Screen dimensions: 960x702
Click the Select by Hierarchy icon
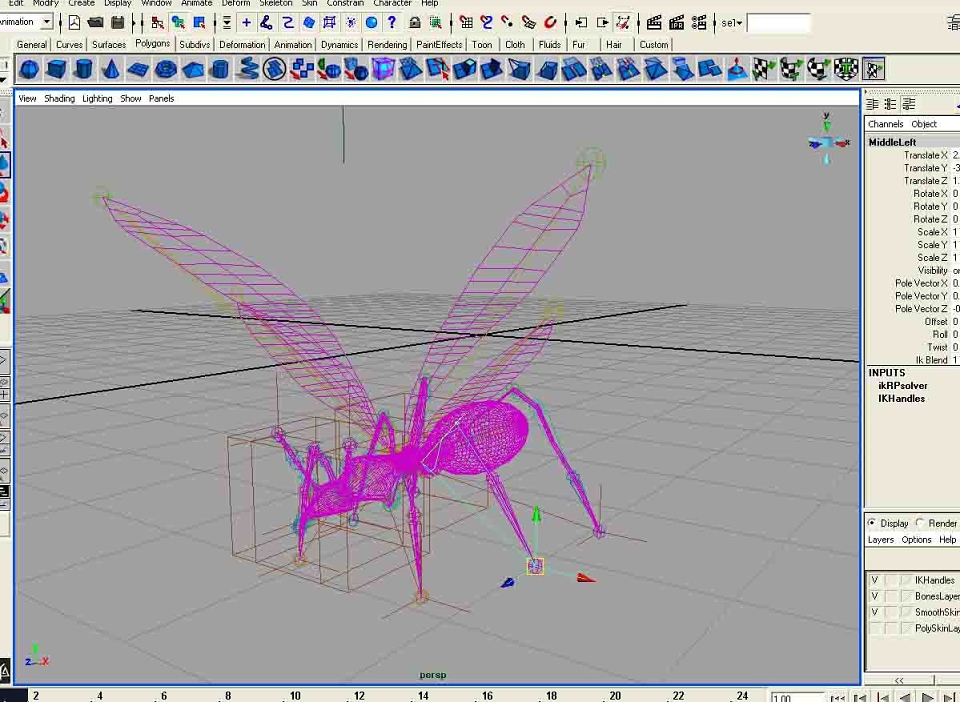click(157, 23)
